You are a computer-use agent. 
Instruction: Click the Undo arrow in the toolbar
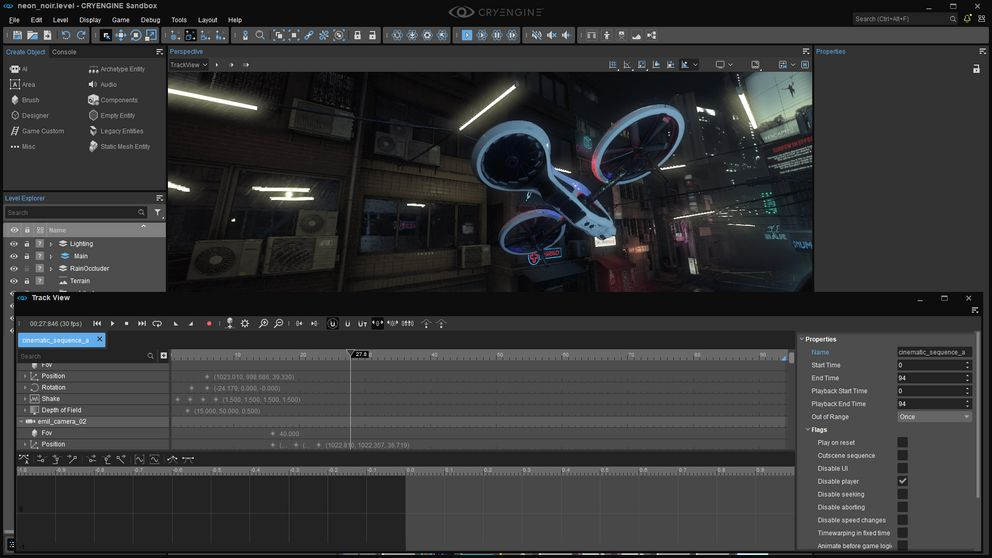tap(66, 35)
